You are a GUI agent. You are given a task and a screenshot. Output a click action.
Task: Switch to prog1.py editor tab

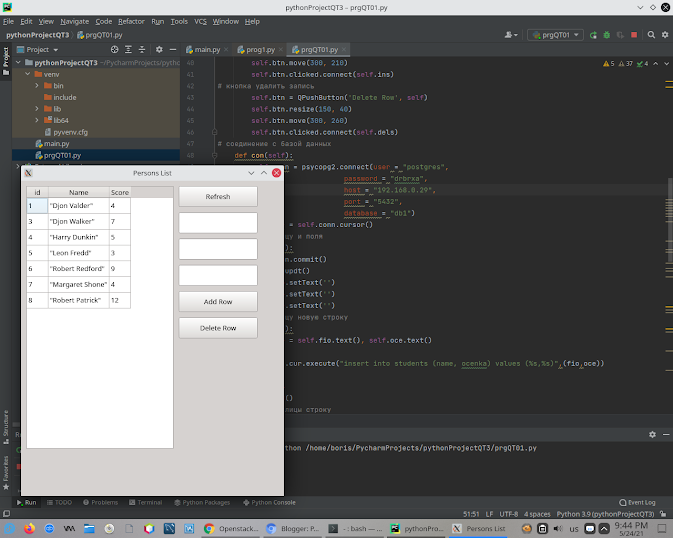[260, 50]
